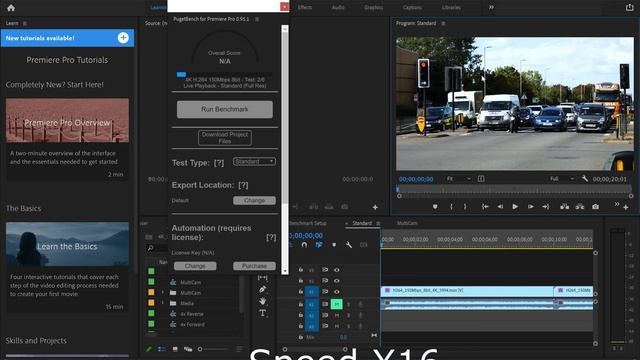Change the License Key
Viewport: 640px width, 360px height.
point(195,266)
